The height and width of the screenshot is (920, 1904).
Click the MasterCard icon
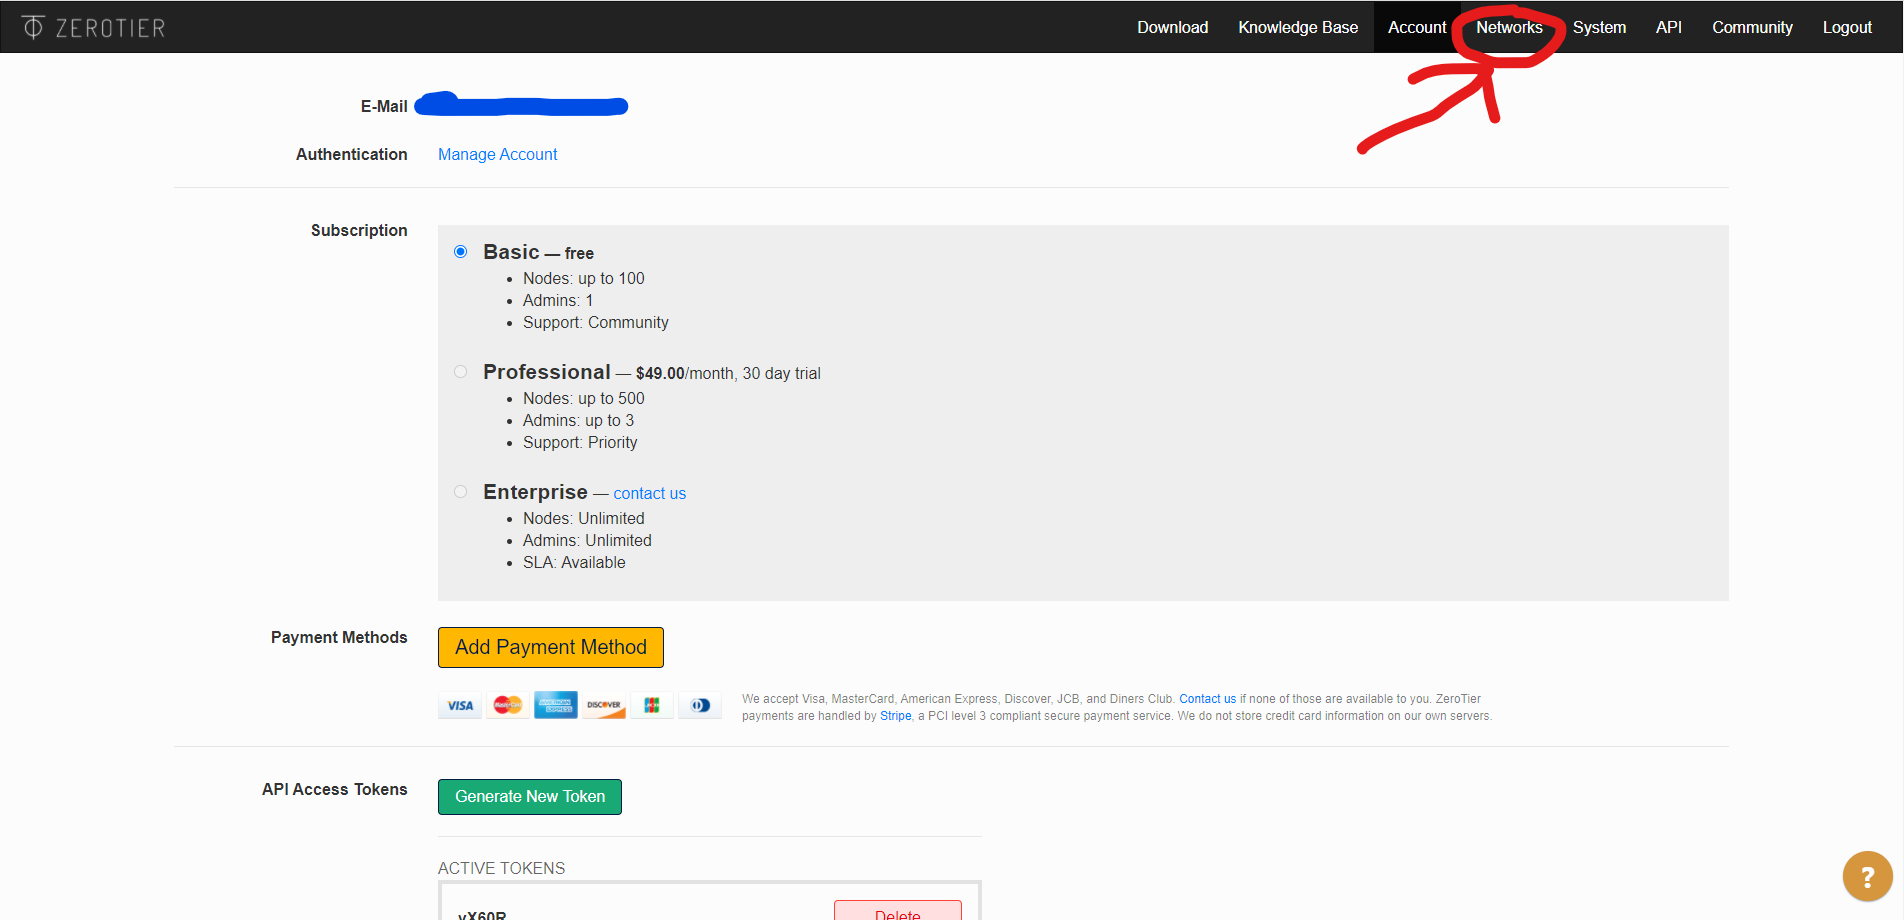click(x=508, y=705)
